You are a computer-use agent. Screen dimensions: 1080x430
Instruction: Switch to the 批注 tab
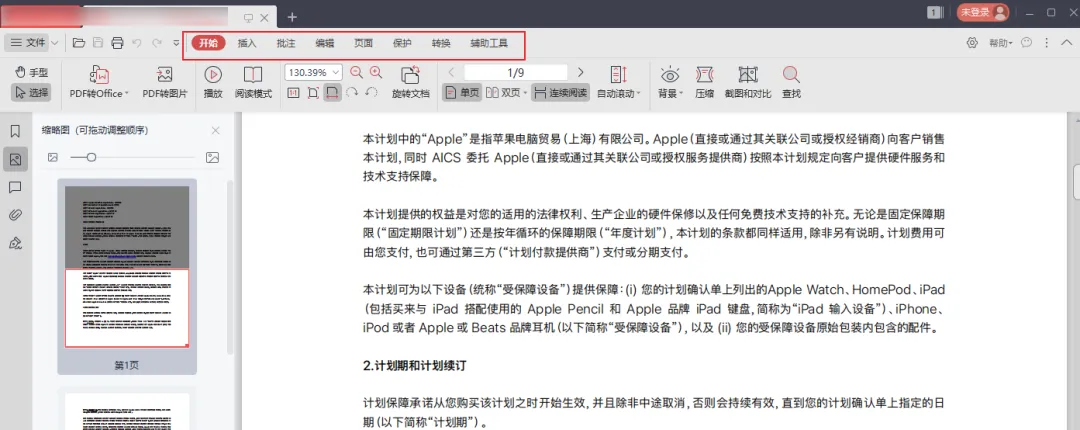pos(286,43)
